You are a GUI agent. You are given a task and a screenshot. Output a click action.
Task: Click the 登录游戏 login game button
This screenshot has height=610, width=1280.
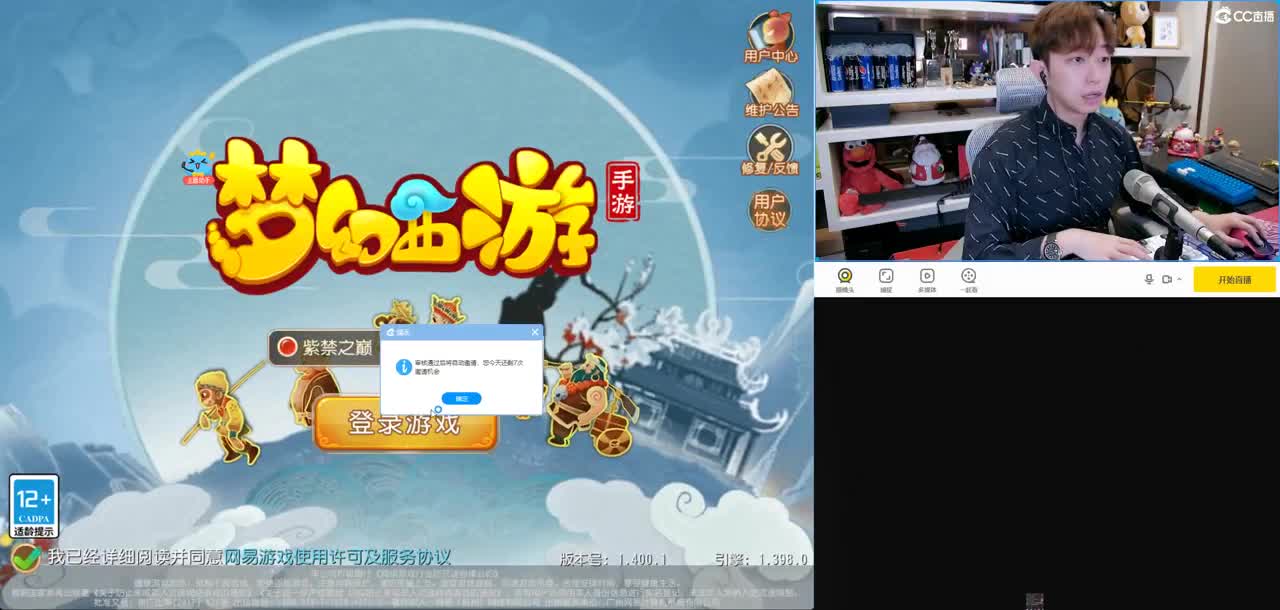405,423
